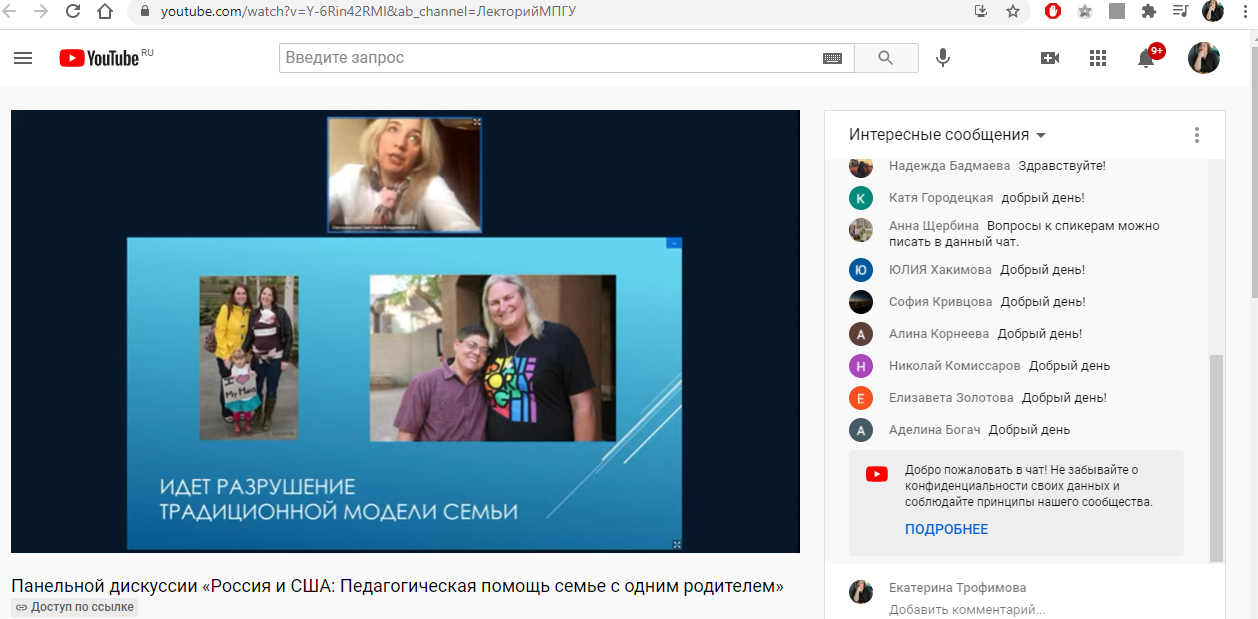Open the chat three-dot options menu
The image size is (1258, 619).
[x=1196, y=135]
